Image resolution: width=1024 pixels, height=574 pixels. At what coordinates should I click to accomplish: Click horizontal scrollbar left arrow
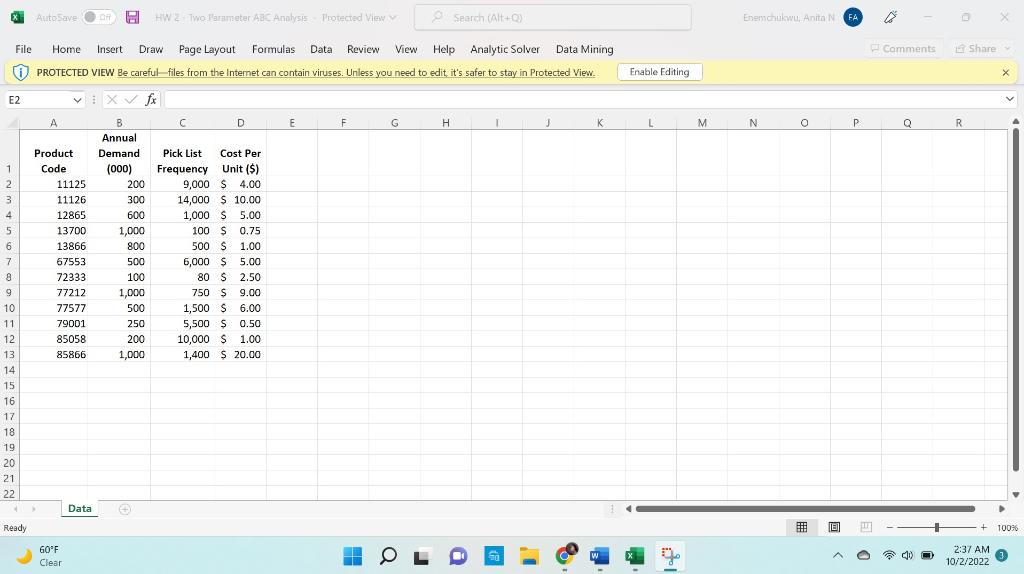(628, 509)
